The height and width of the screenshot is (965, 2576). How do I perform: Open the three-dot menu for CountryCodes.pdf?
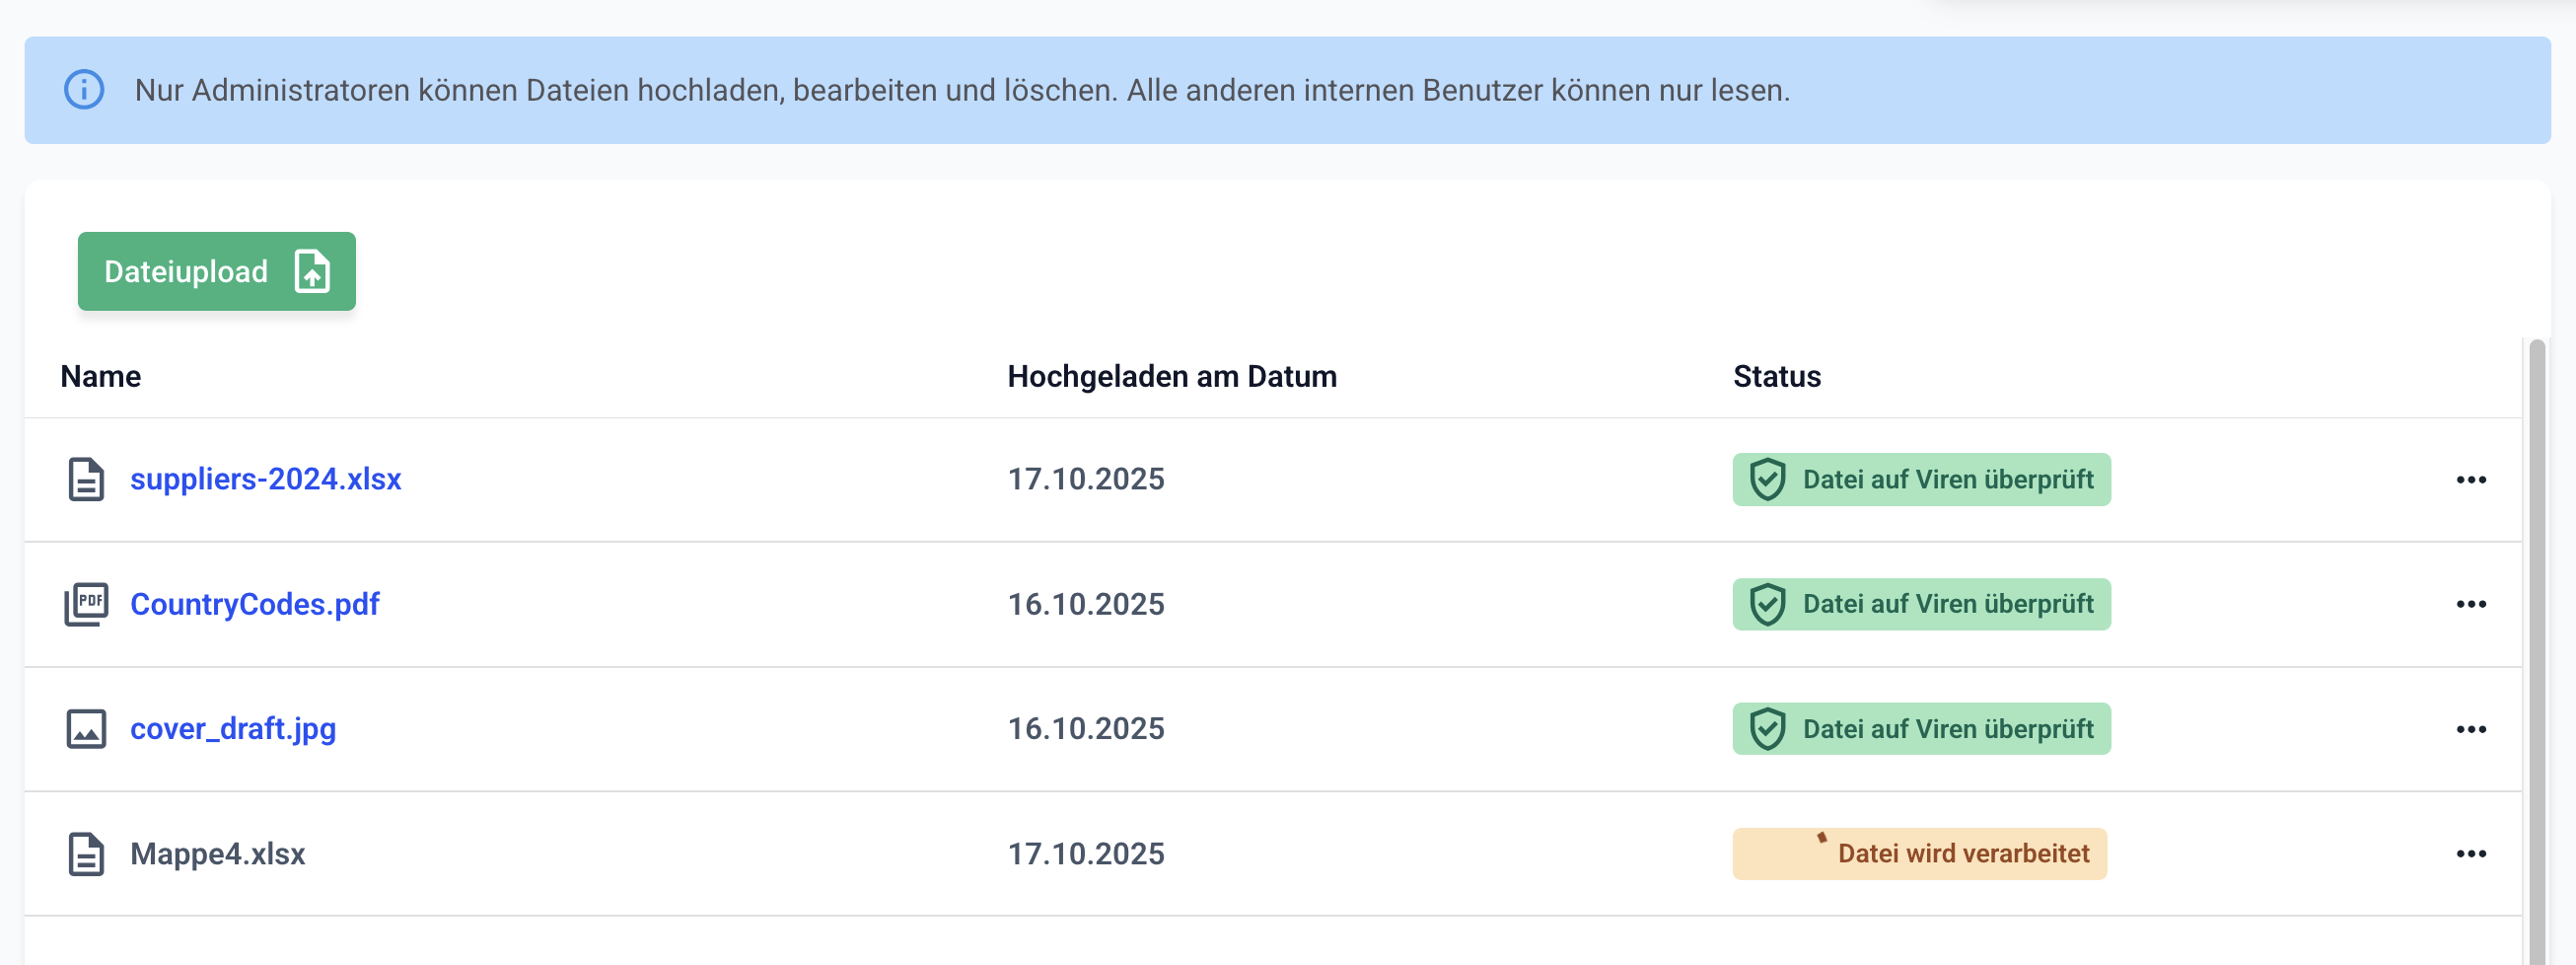point(2470,604)
